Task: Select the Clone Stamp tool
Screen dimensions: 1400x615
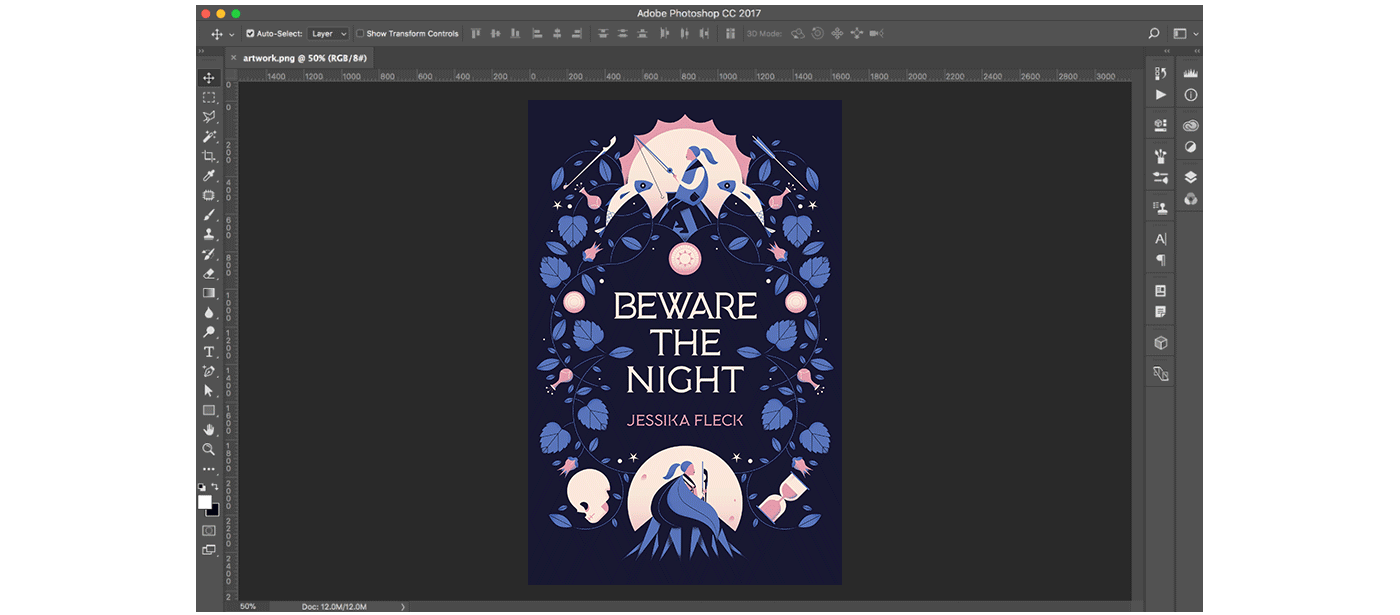Action: [209, 235]
